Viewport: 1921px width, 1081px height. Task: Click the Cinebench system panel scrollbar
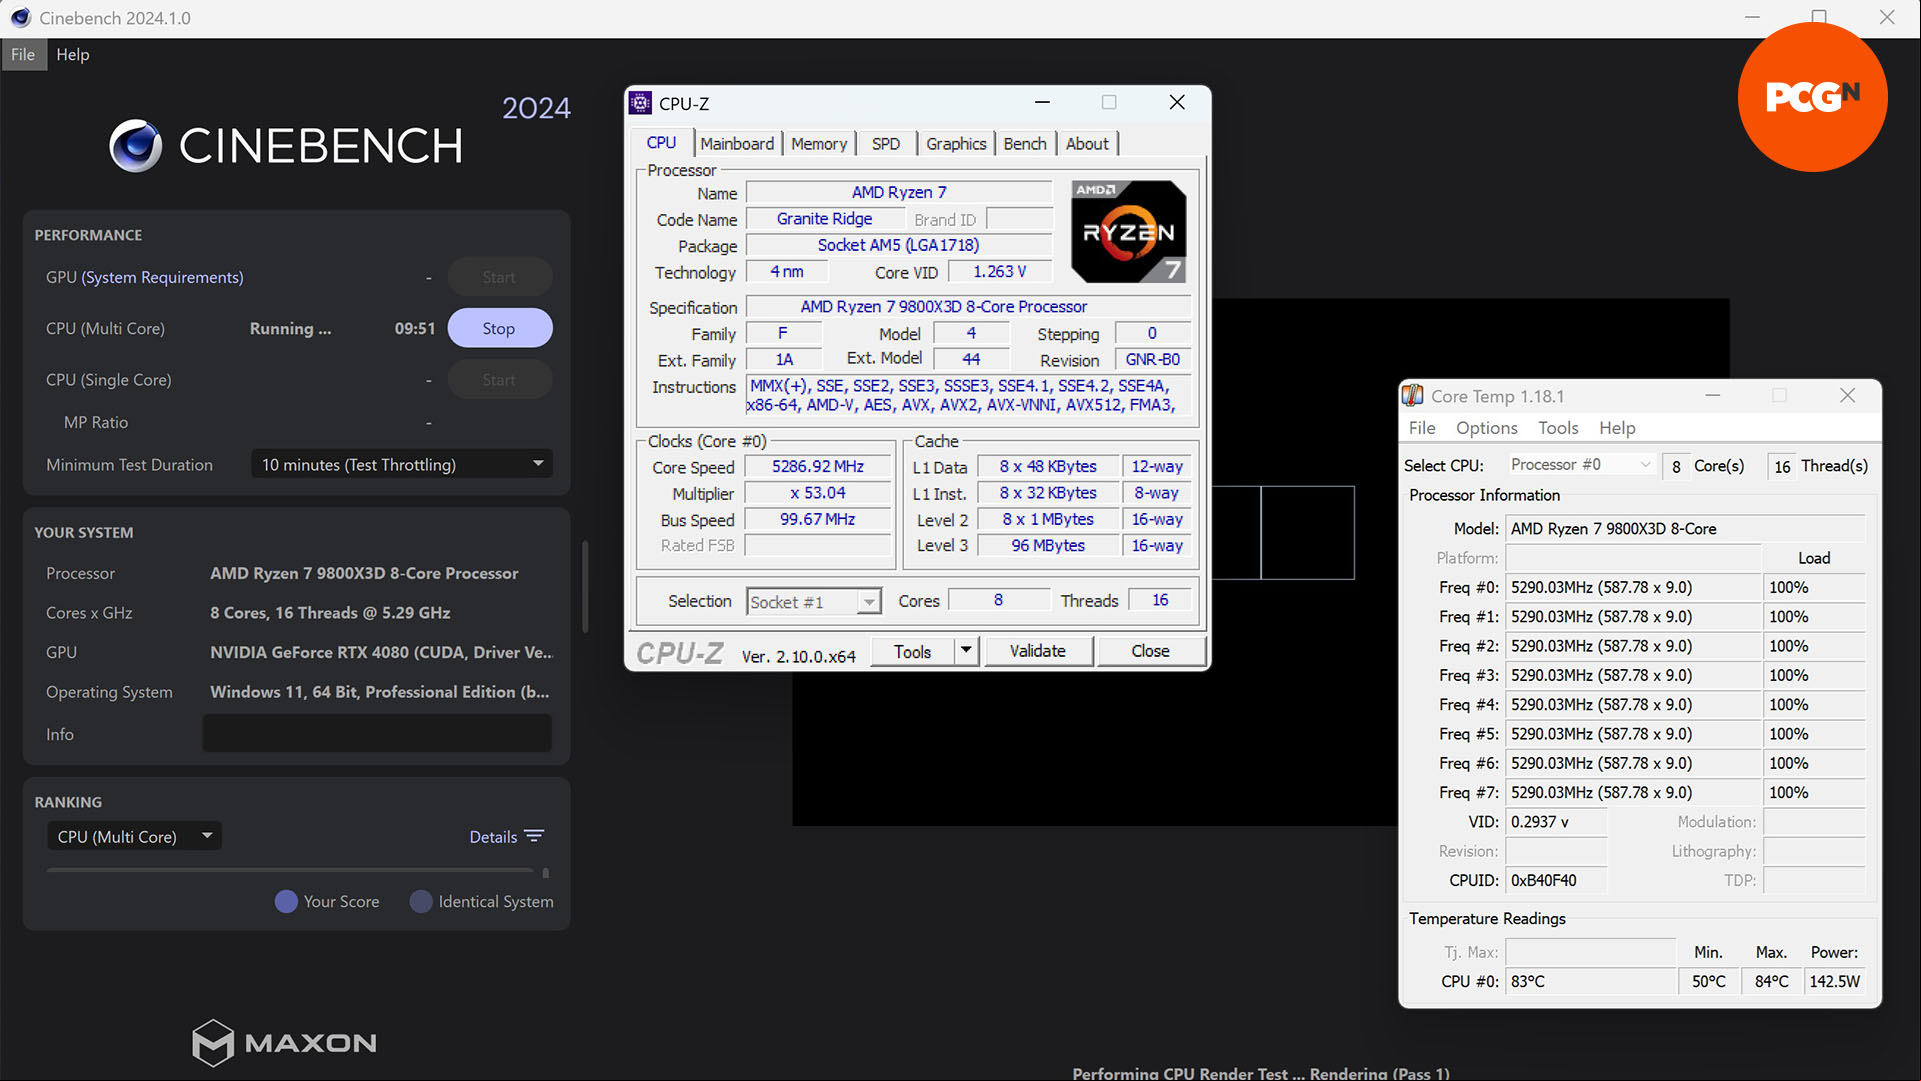tap(585, 586)
